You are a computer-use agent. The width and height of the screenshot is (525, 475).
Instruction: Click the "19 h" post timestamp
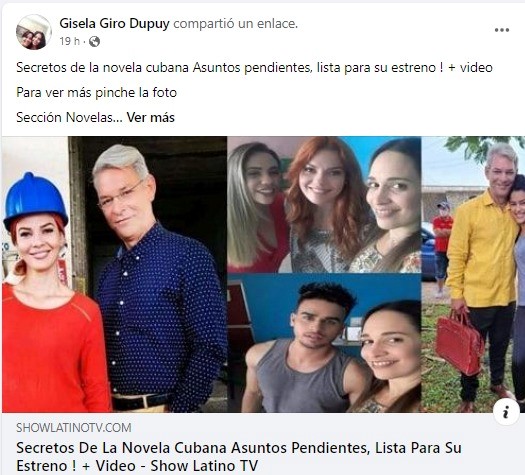(x=70, y=42)
